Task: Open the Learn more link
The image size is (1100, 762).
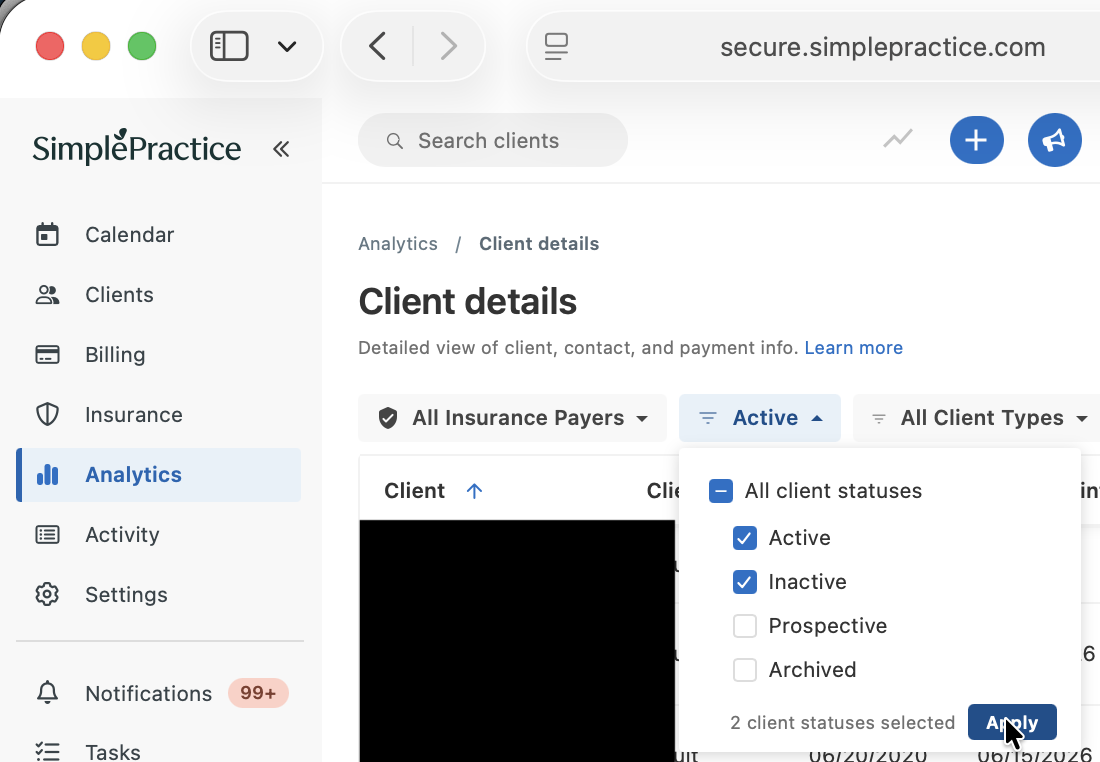Action: (x=854, y=348)
